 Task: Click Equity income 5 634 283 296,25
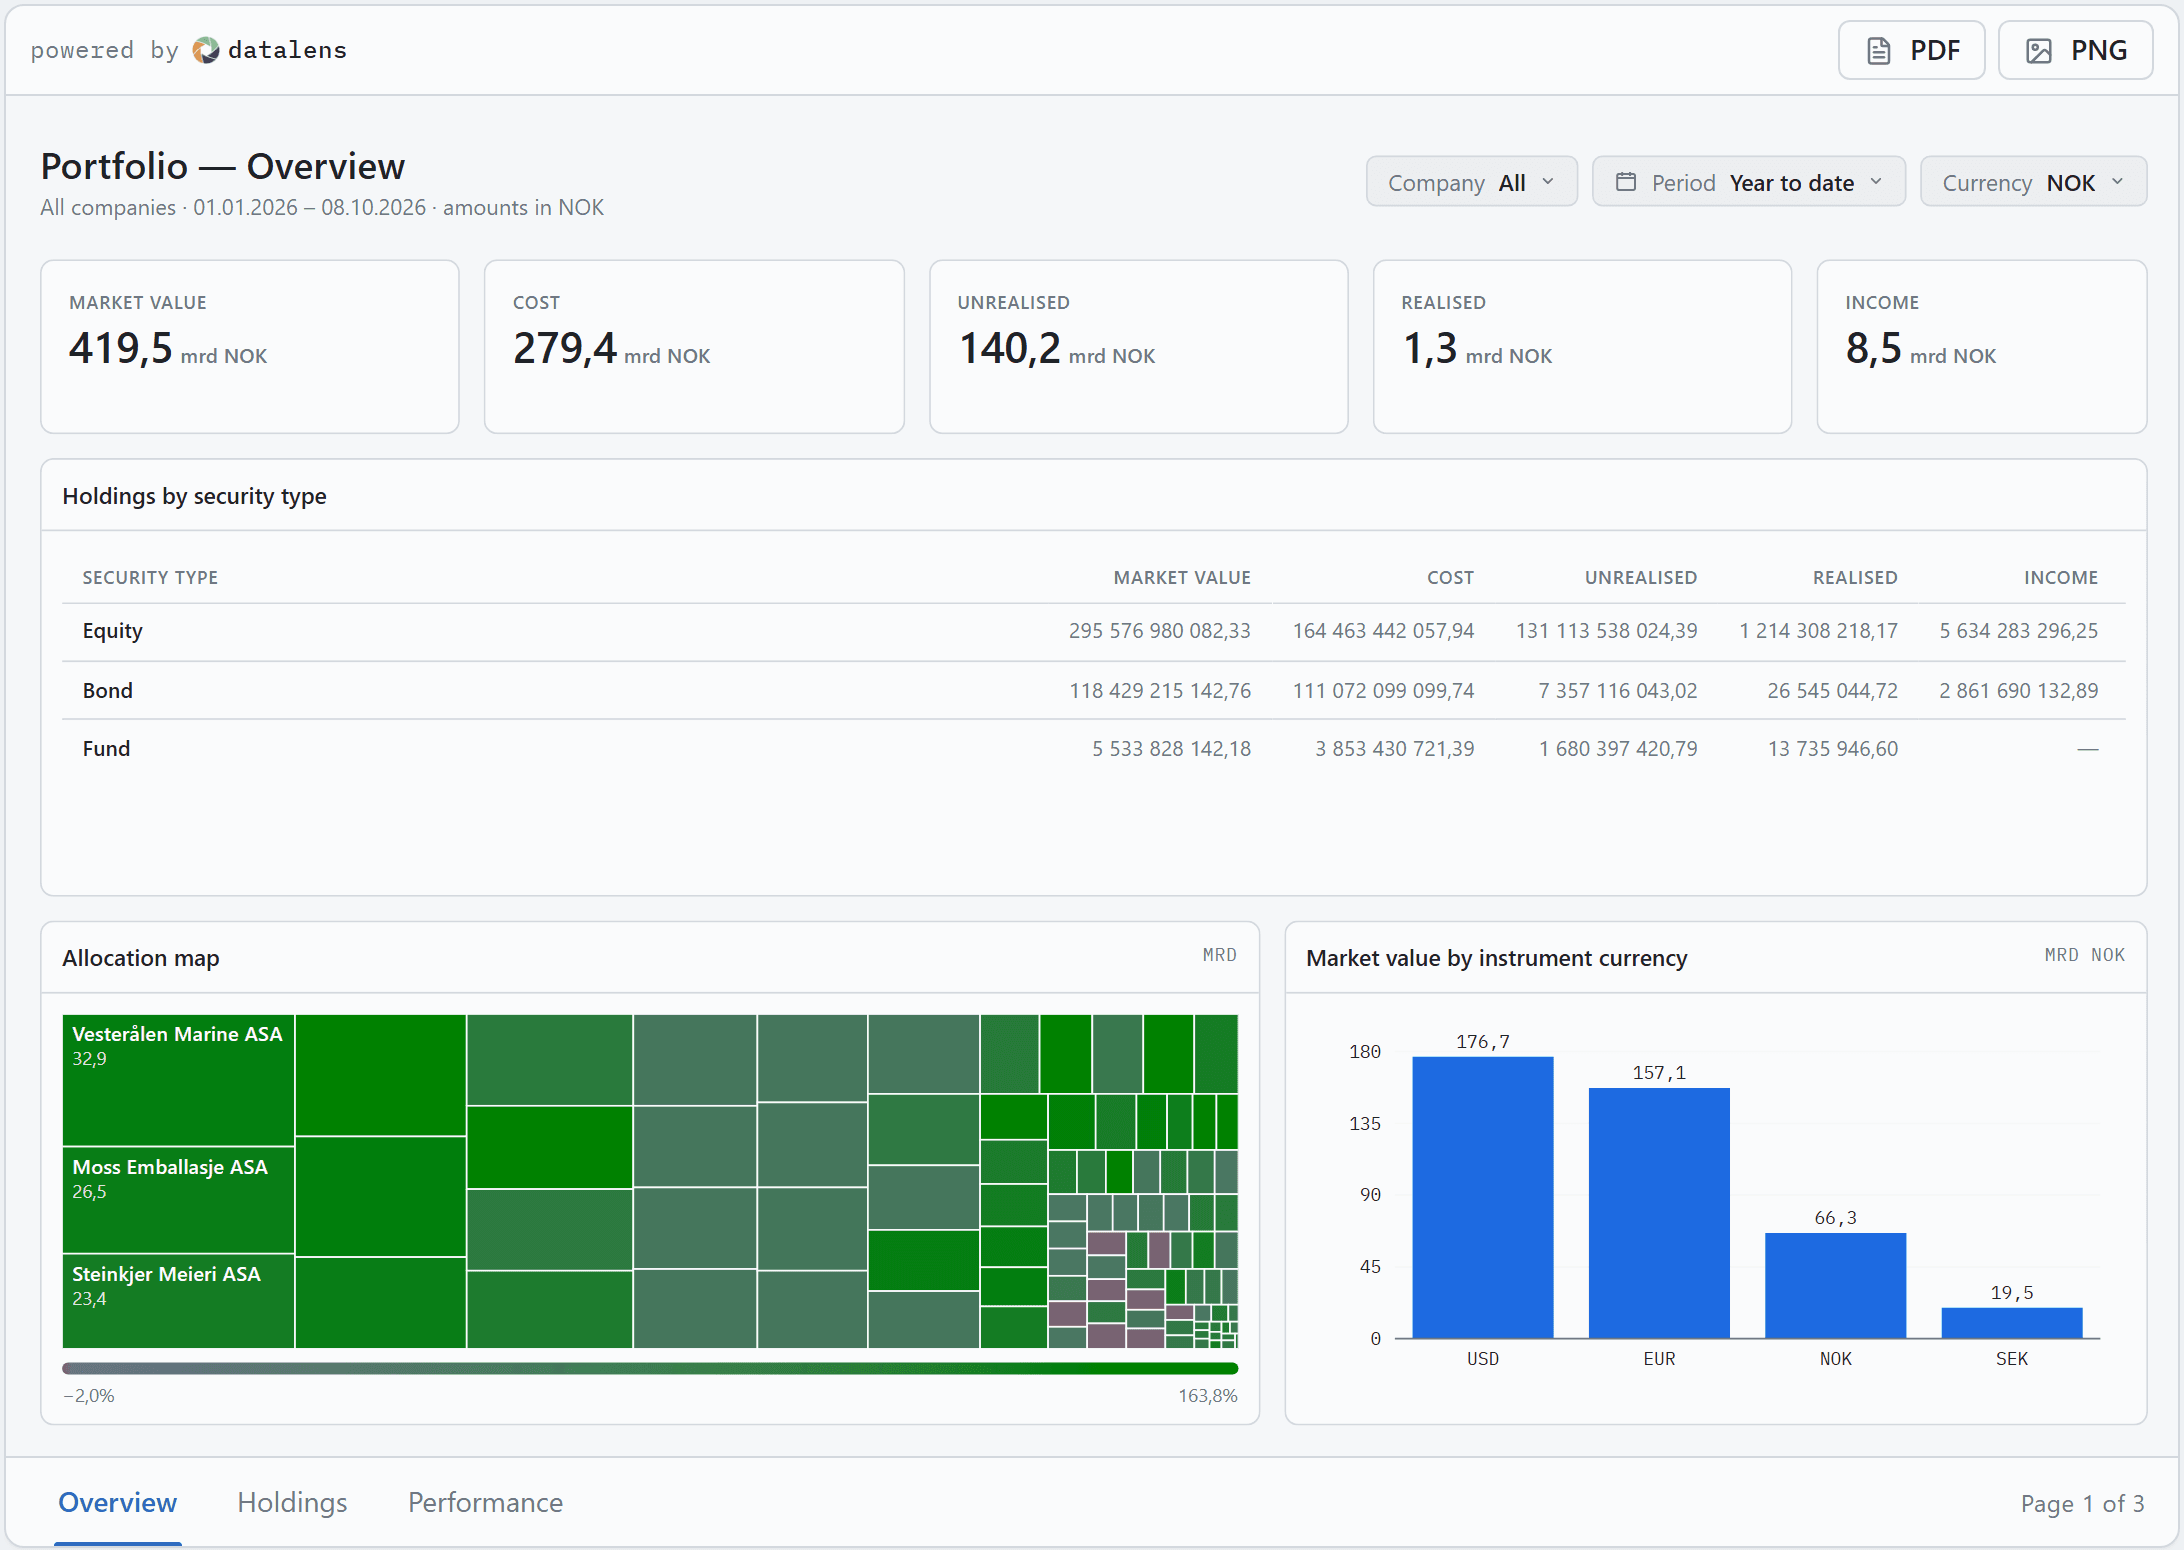(x=2019, y=631)
